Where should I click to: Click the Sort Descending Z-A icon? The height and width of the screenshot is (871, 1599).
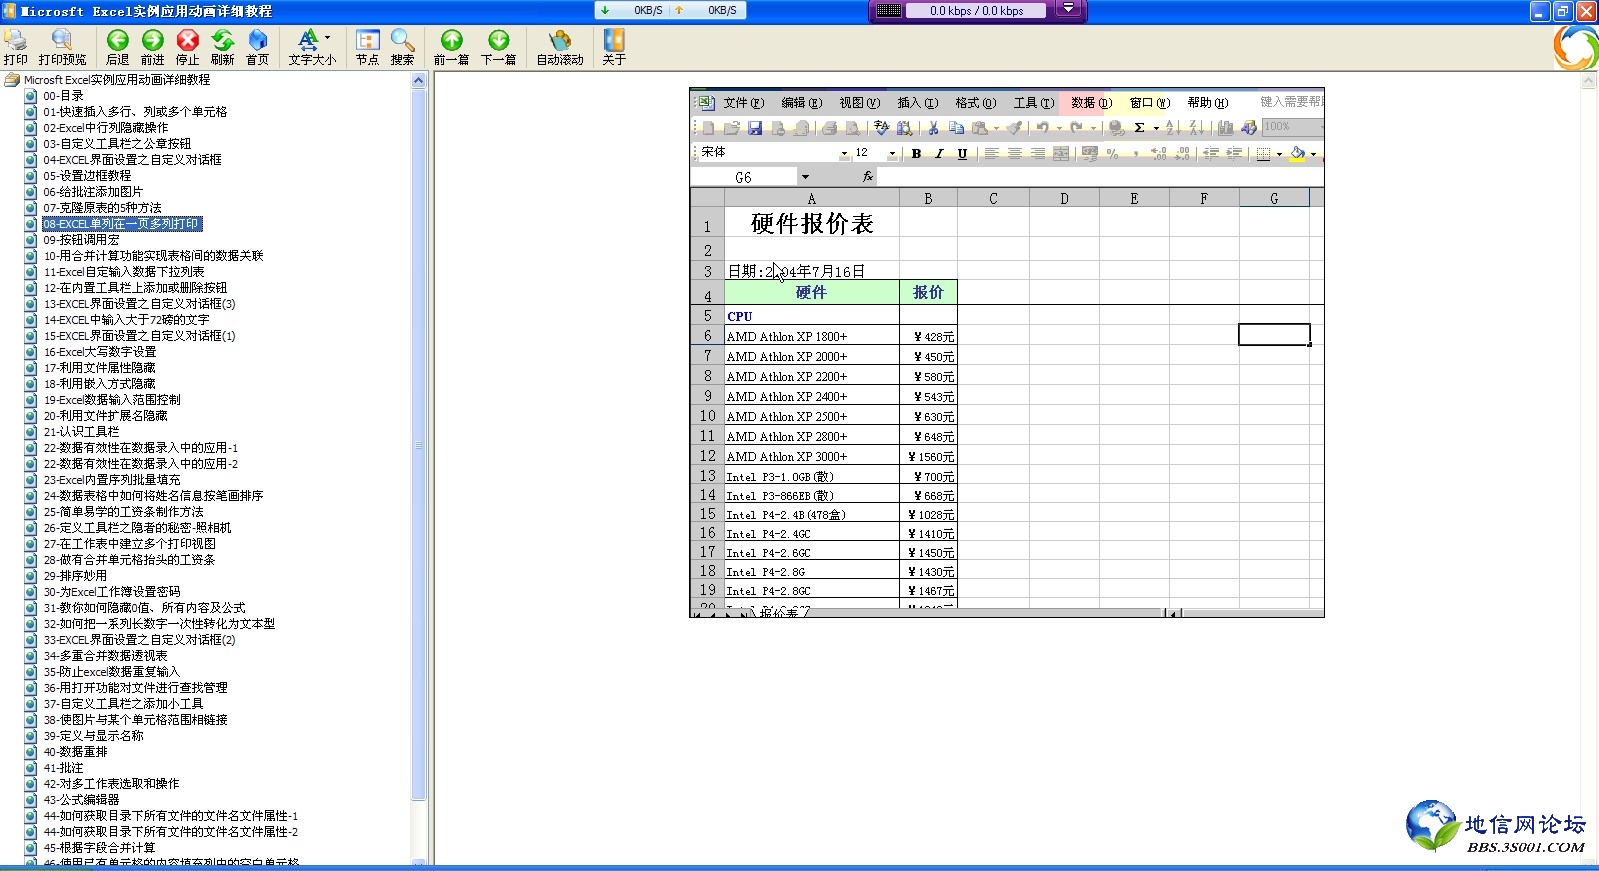point(1196,128)
